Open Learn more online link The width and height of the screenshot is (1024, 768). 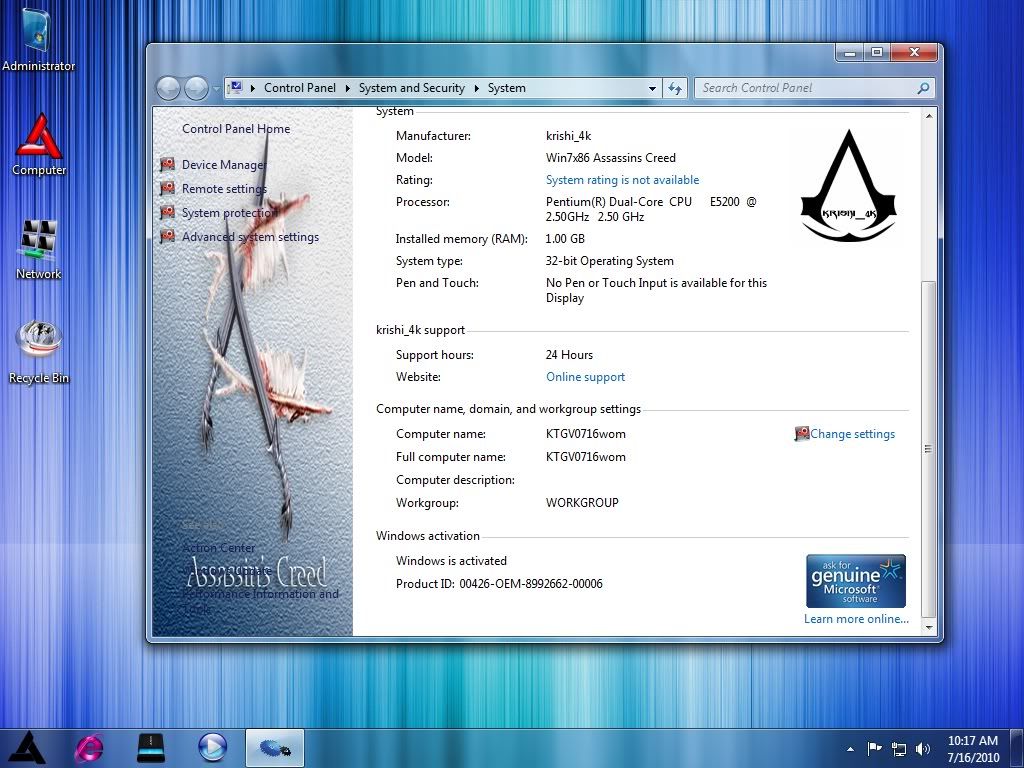coord(856,618)
